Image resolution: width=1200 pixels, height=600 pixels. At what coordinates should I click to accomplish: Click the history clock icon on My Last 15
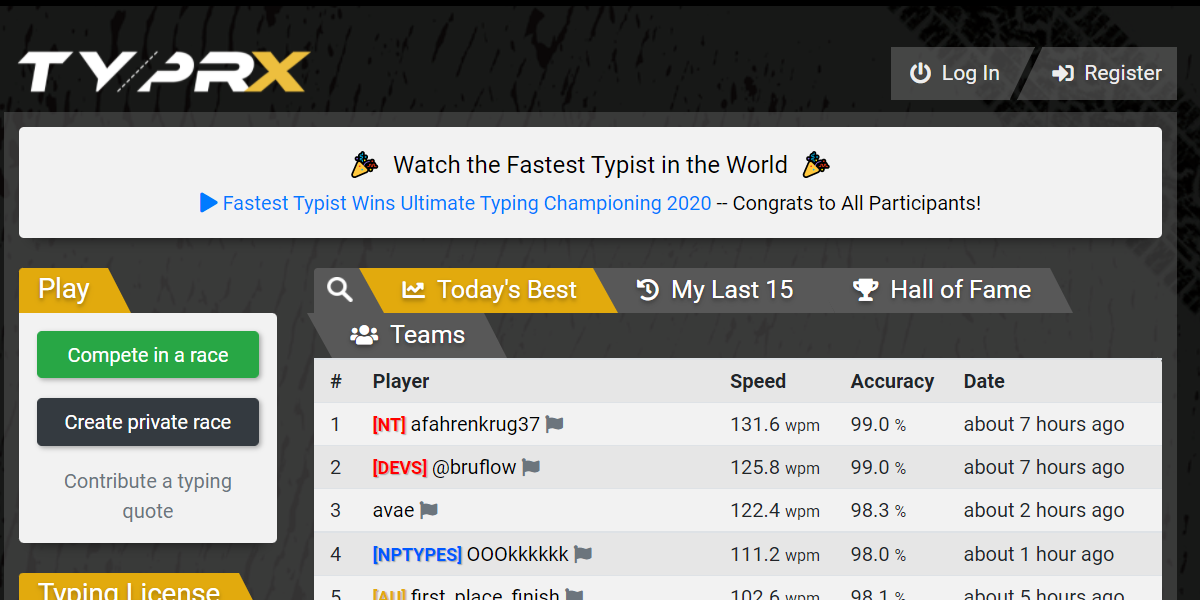tap(646, 290)
